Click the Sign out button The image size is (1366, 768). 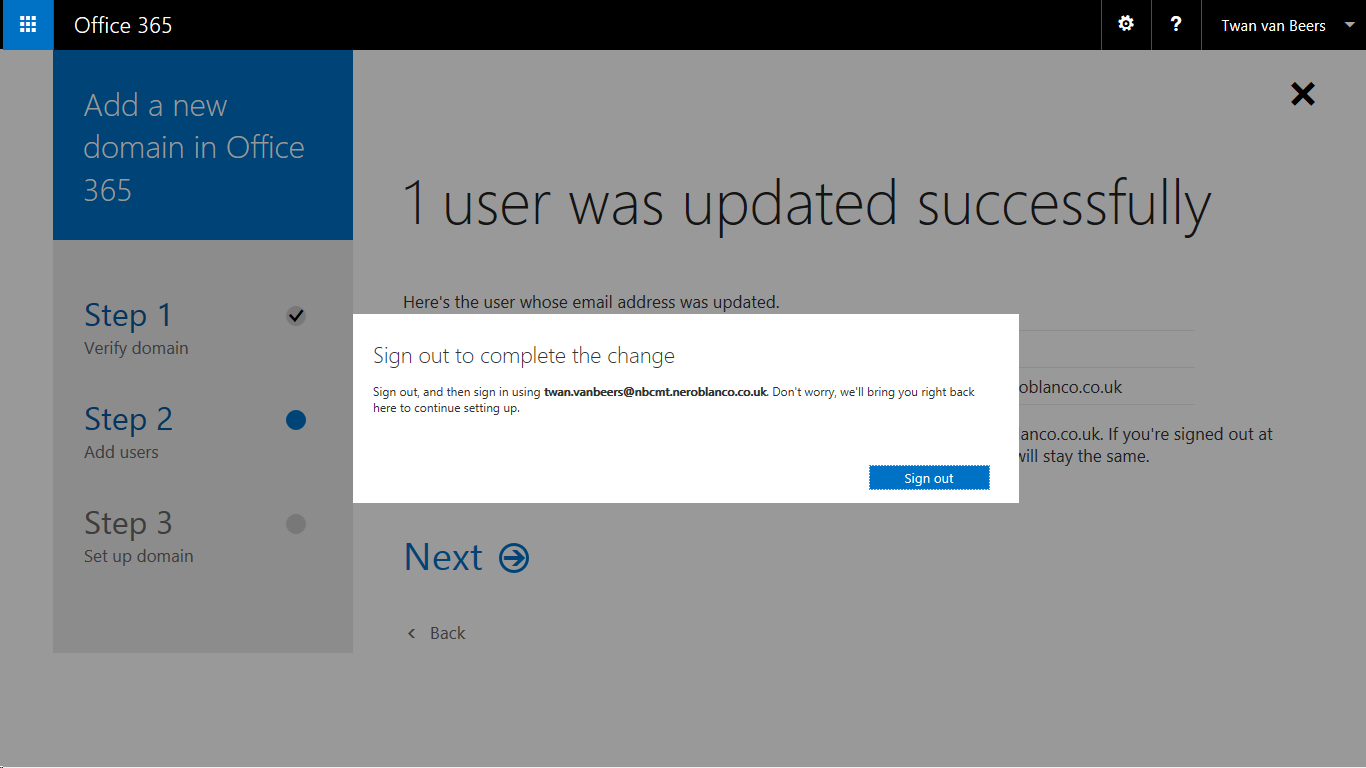pos(929,478)
